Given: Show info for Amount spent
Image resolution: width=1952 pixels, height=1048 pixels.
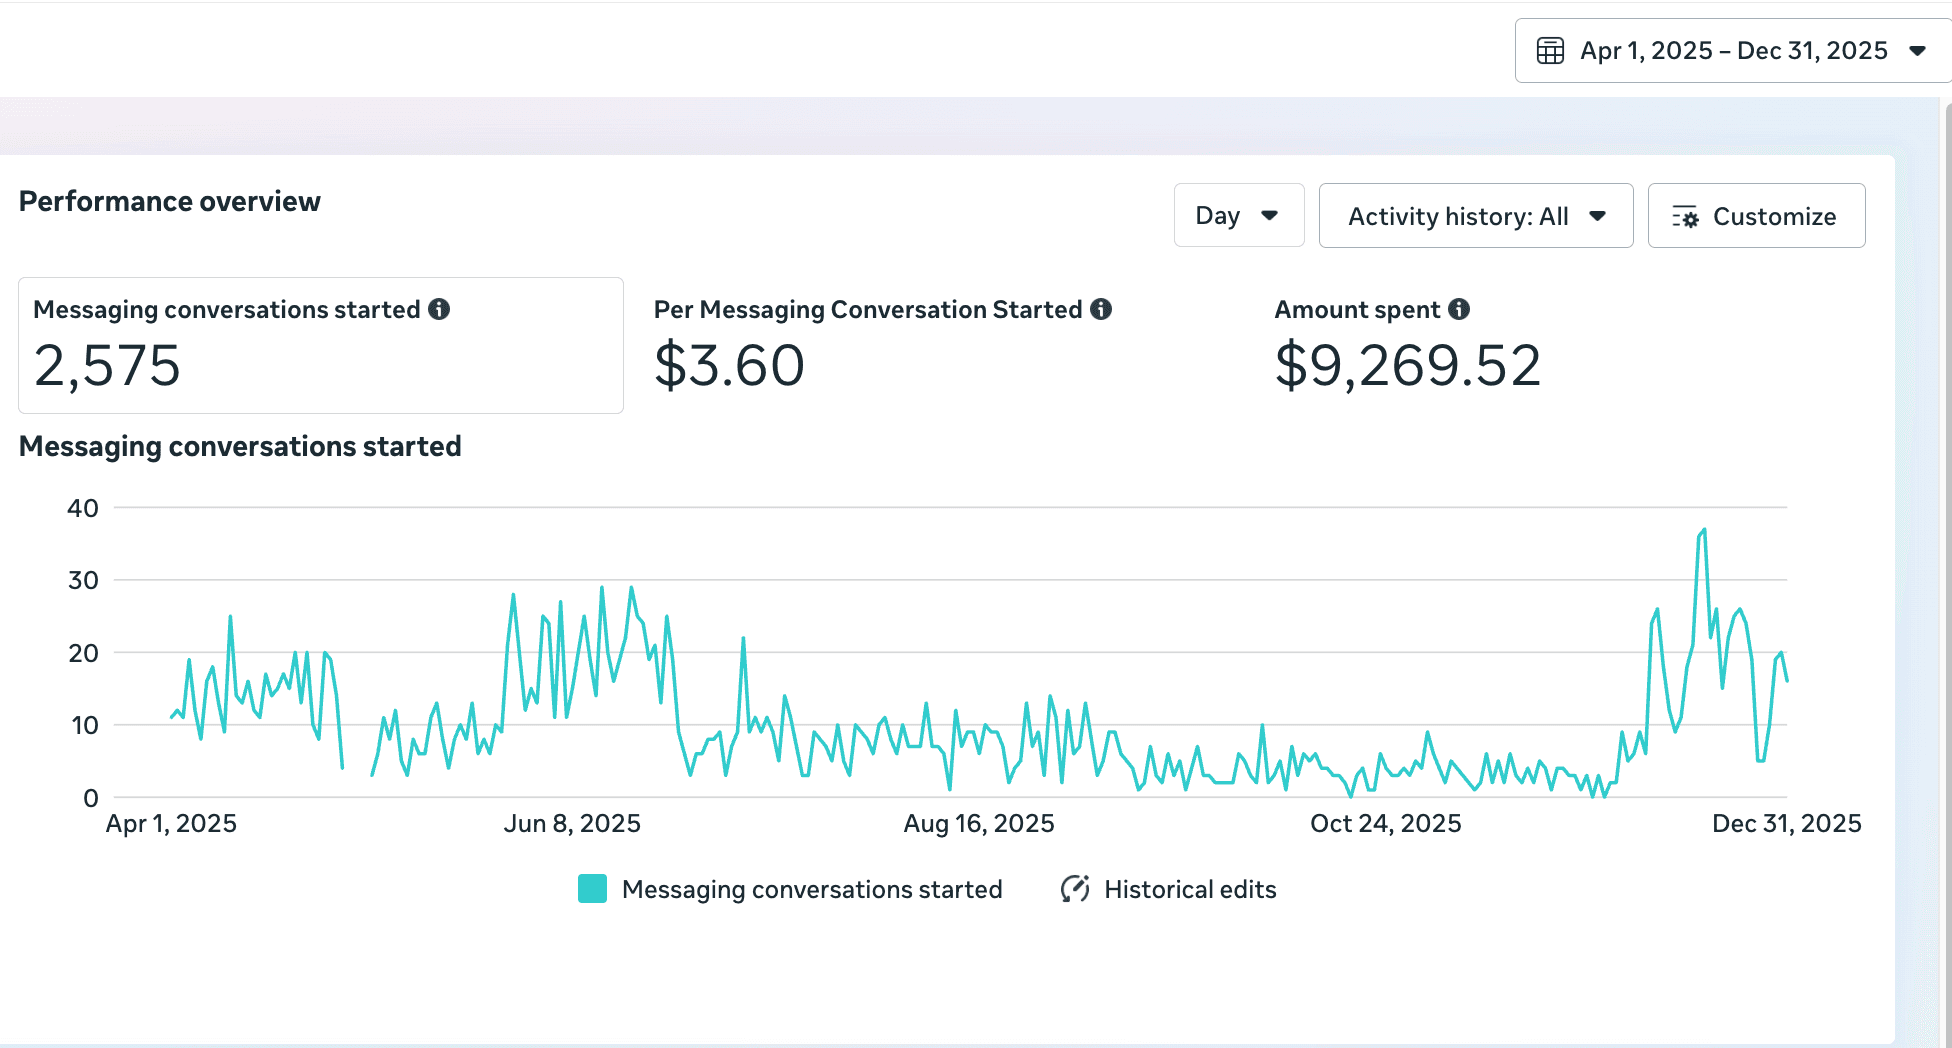Looking at the screenshot, I should click(x=1459, y=309).
